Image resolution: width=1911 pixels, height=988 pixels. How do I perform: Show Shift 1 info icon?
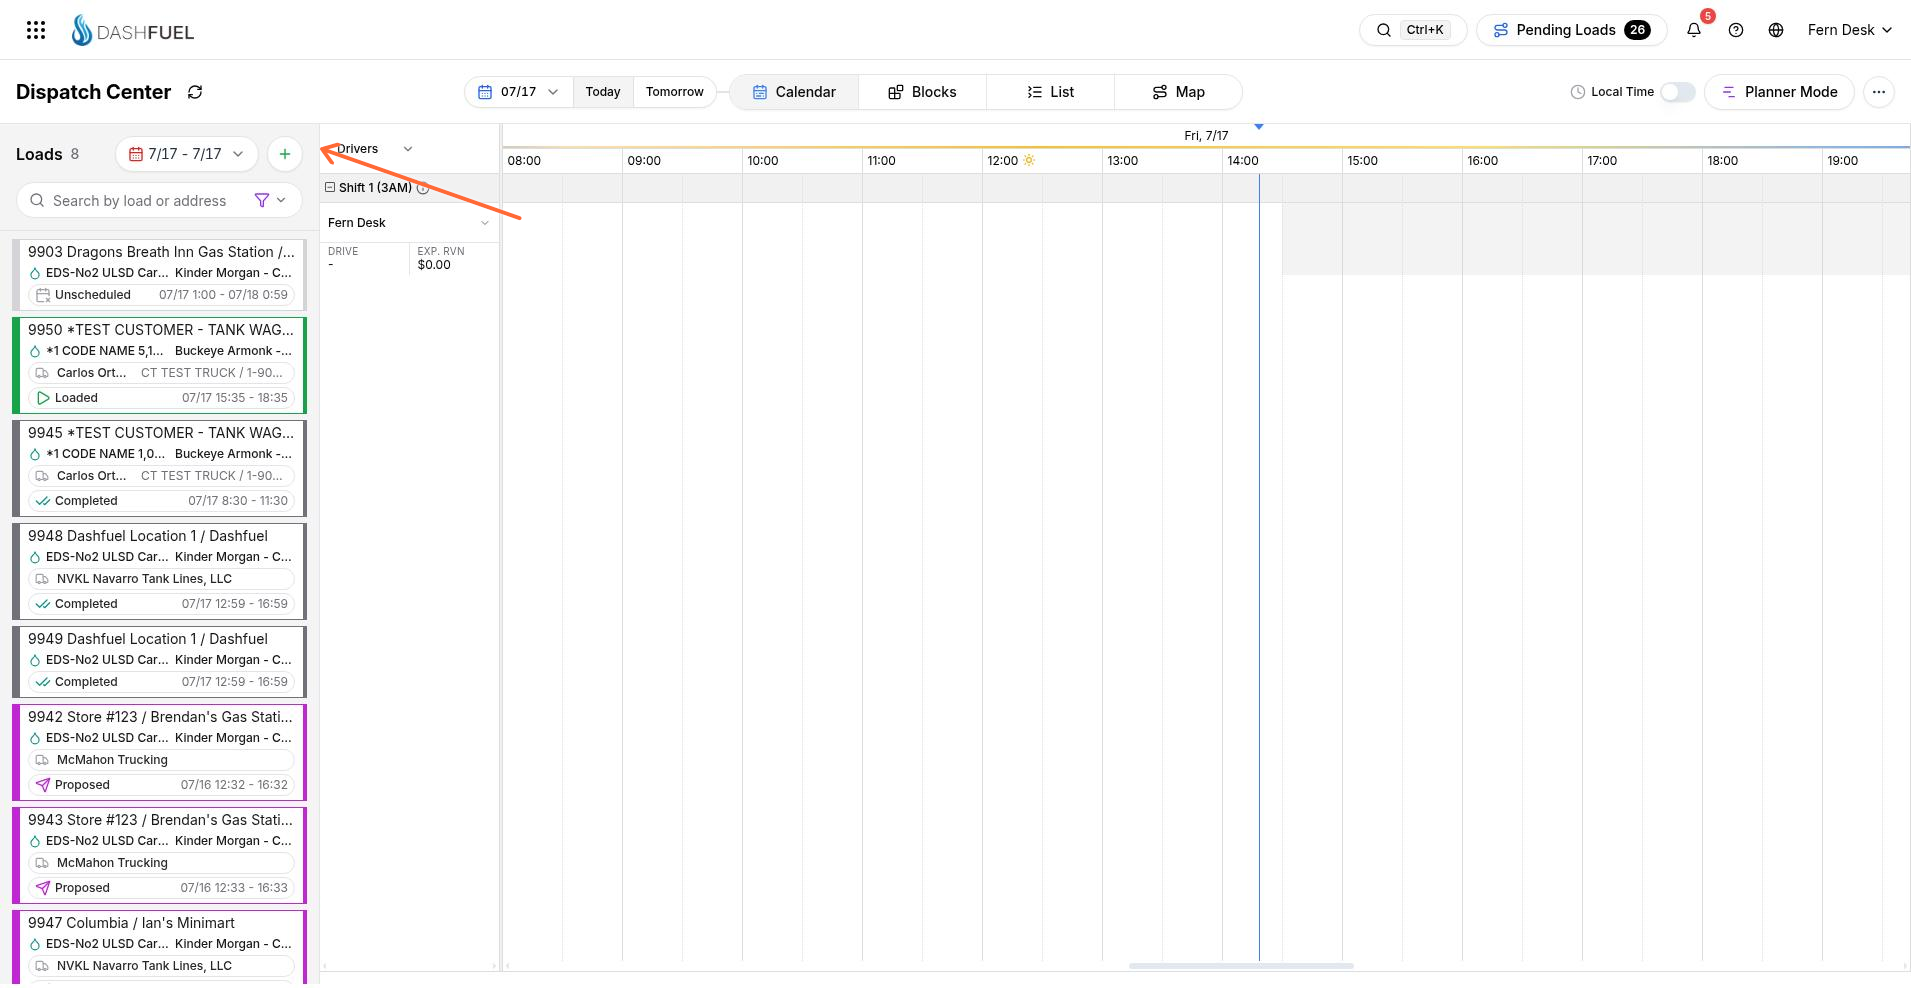coord(423,188)
